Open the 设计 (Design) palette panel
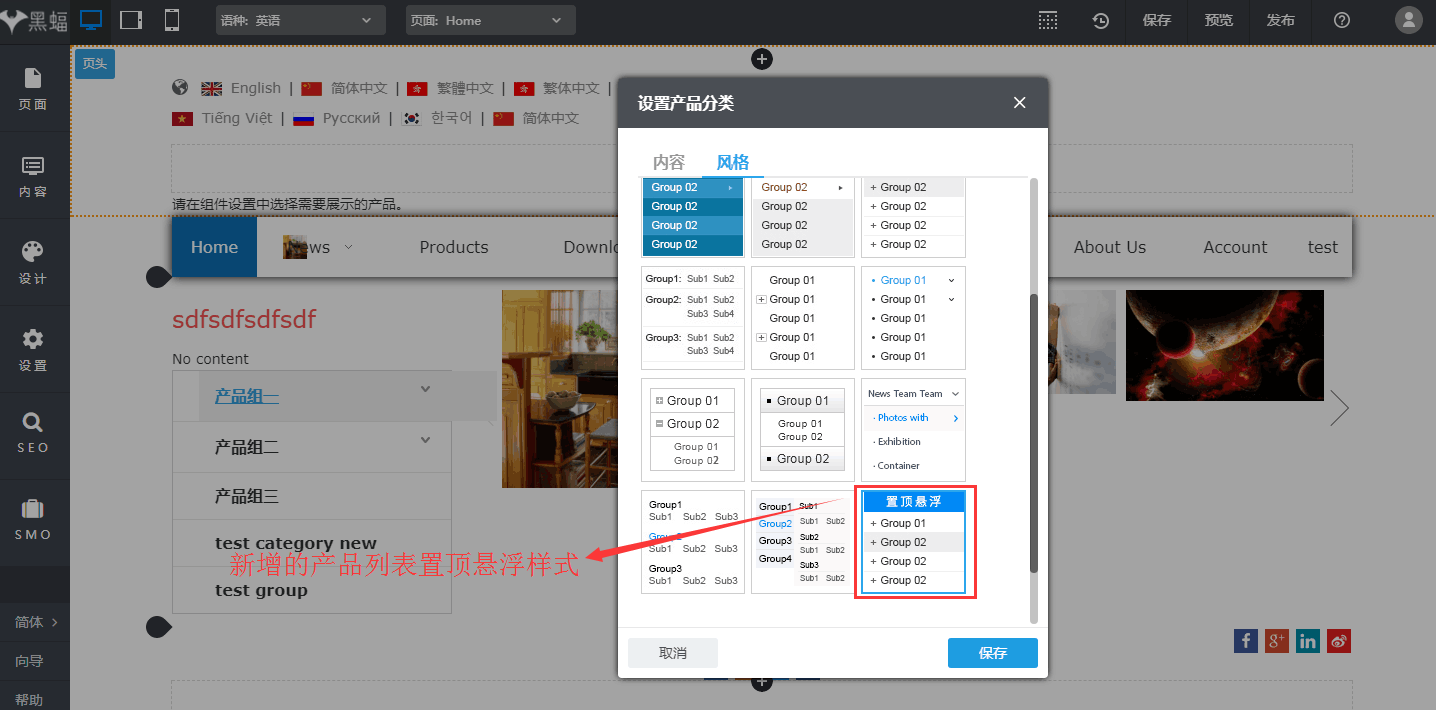Screen dimensions: 1436x710 (x=33, y=262)
